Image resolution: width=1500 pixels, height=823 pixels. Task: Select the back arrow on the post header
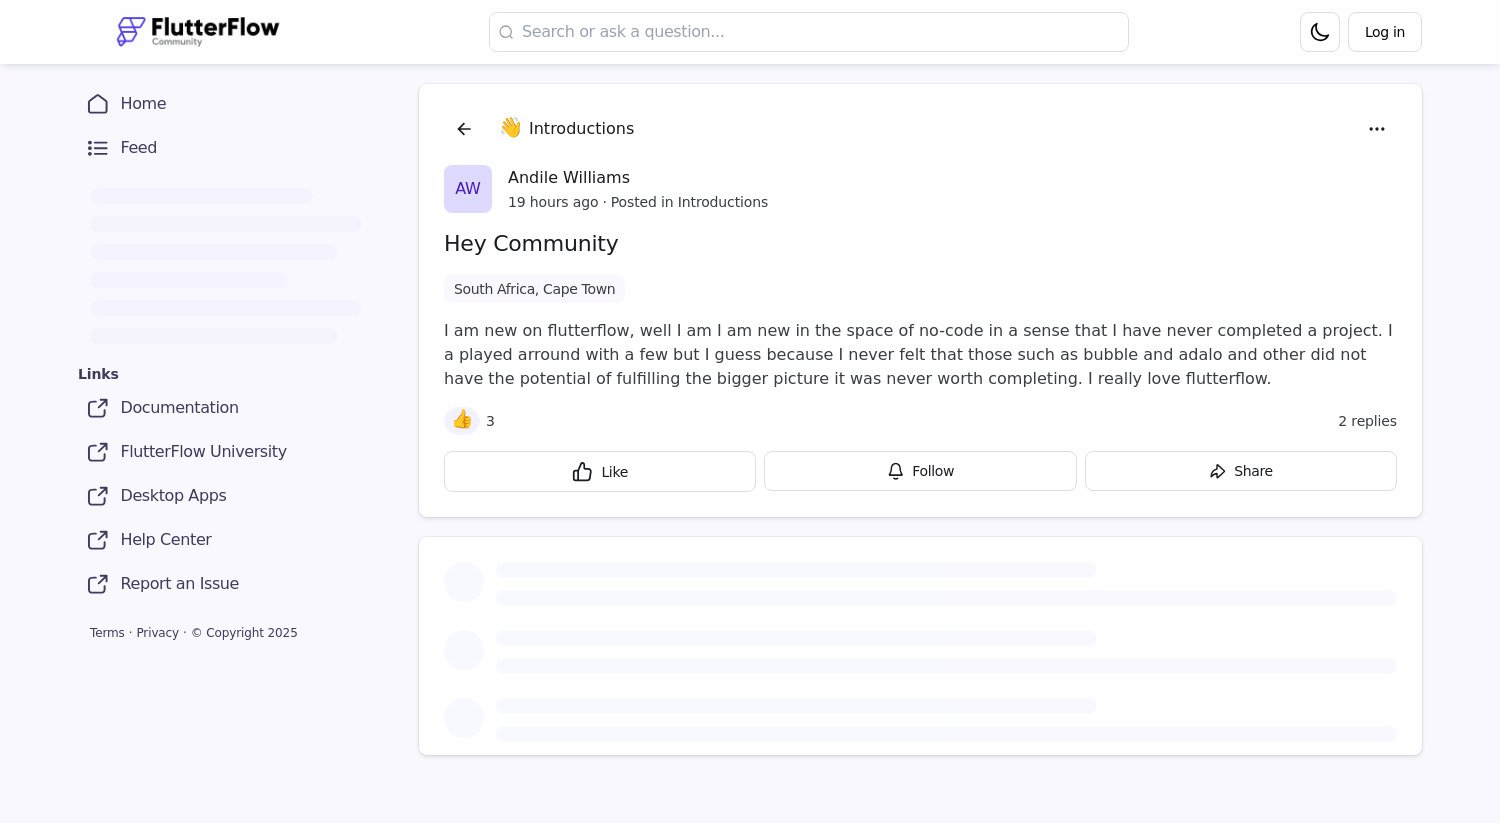point(464,128)
